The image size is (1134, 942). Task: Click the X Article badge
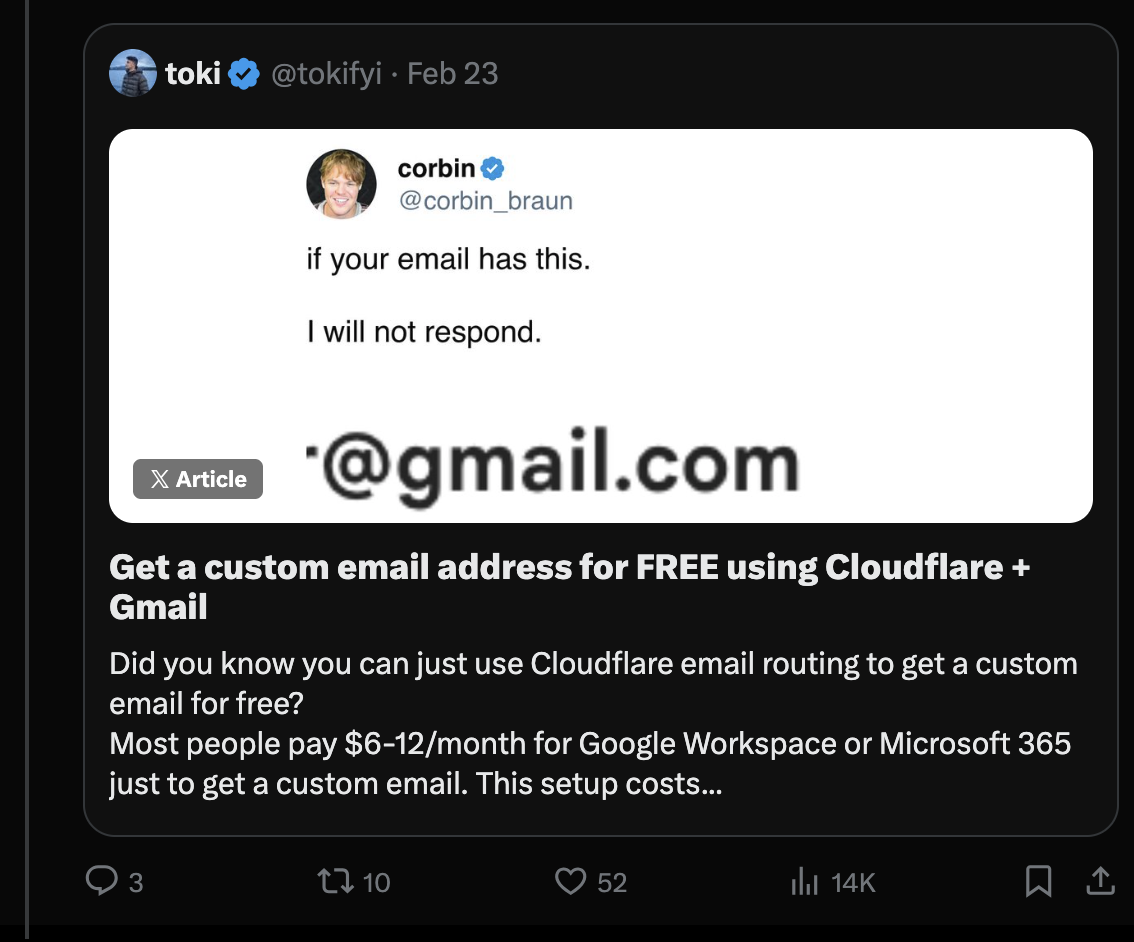click(x=198, y=479)
